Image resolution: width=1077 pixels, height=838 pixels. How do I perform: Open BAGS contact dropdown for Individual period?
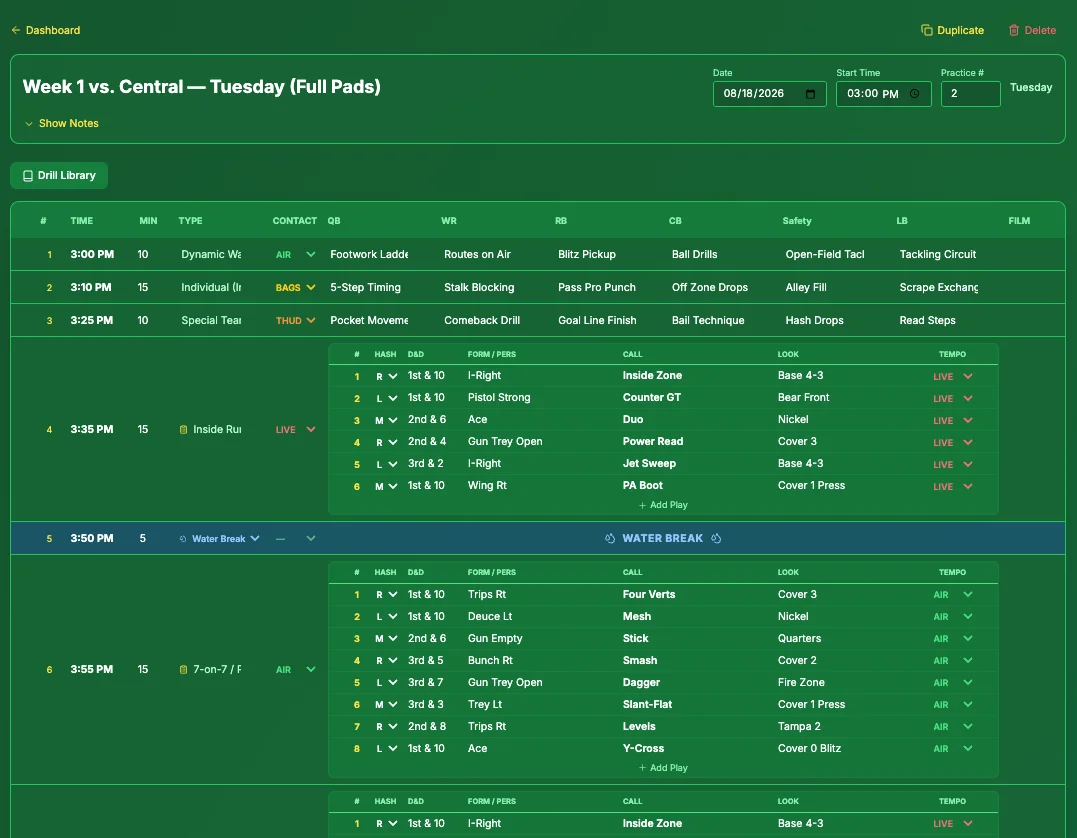295,288
